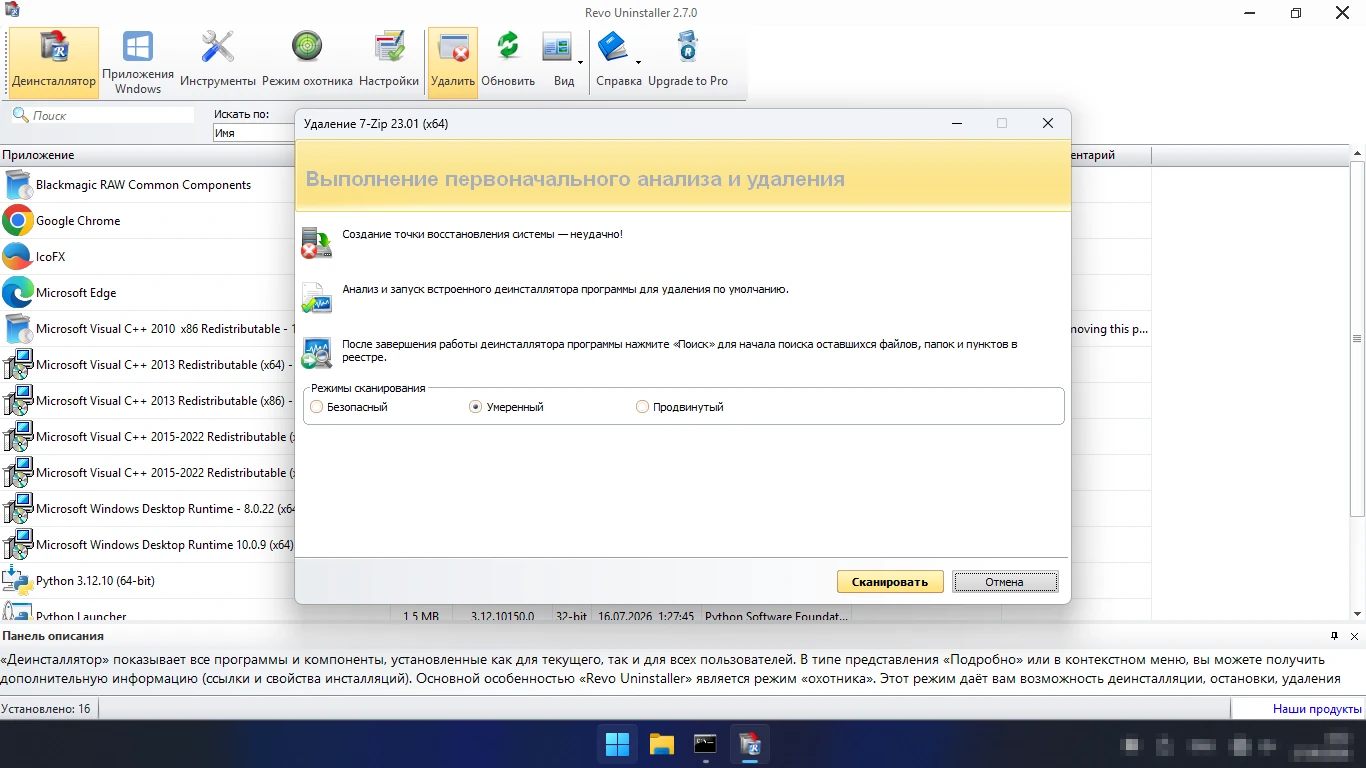Viewport: 1366px width, 768px height.
Task: Select Visual C++ 2013 Redistributable (x64) row
Action: coord(148,365)
